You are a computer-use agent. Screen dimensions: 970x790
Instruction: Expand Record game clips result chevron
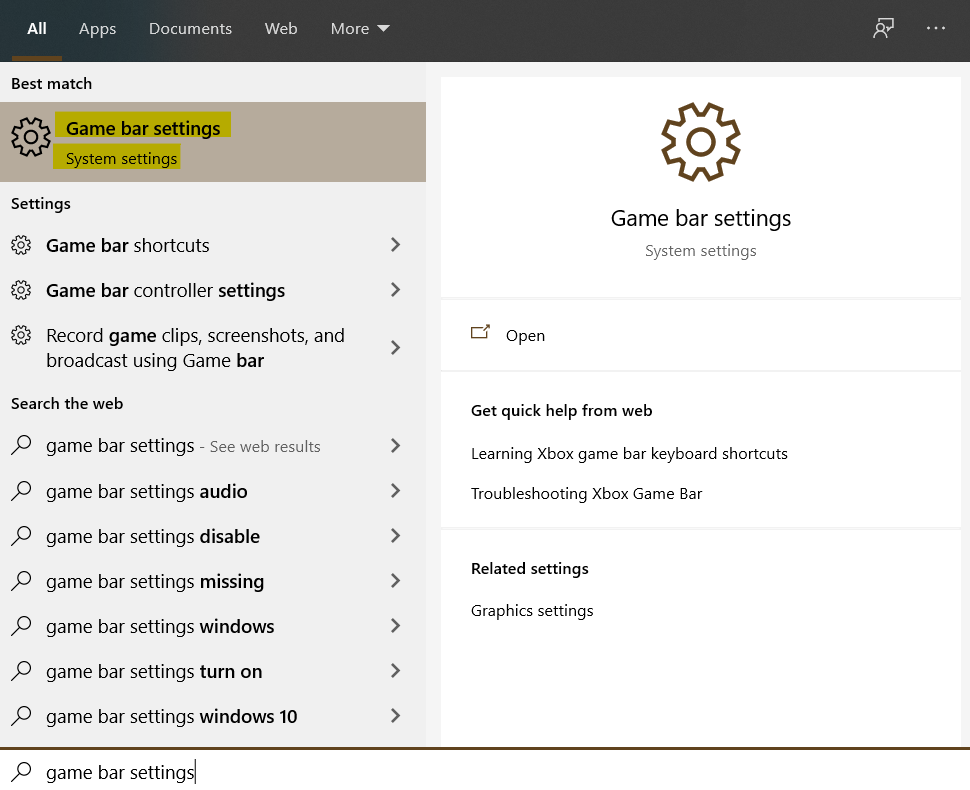tap(395, 348)
